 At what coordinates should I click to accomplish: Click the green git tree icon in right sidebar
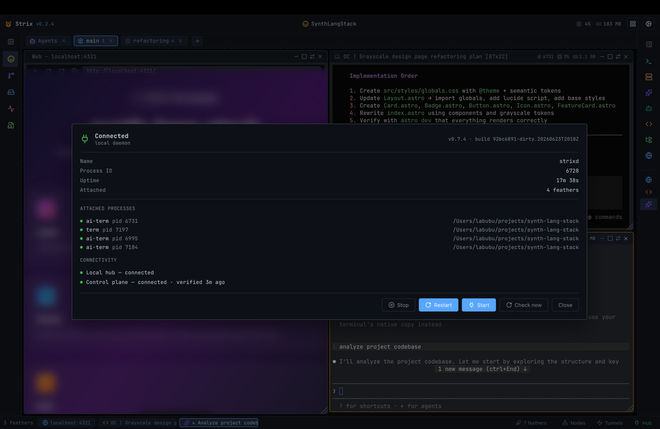click(x=649, y=140)
